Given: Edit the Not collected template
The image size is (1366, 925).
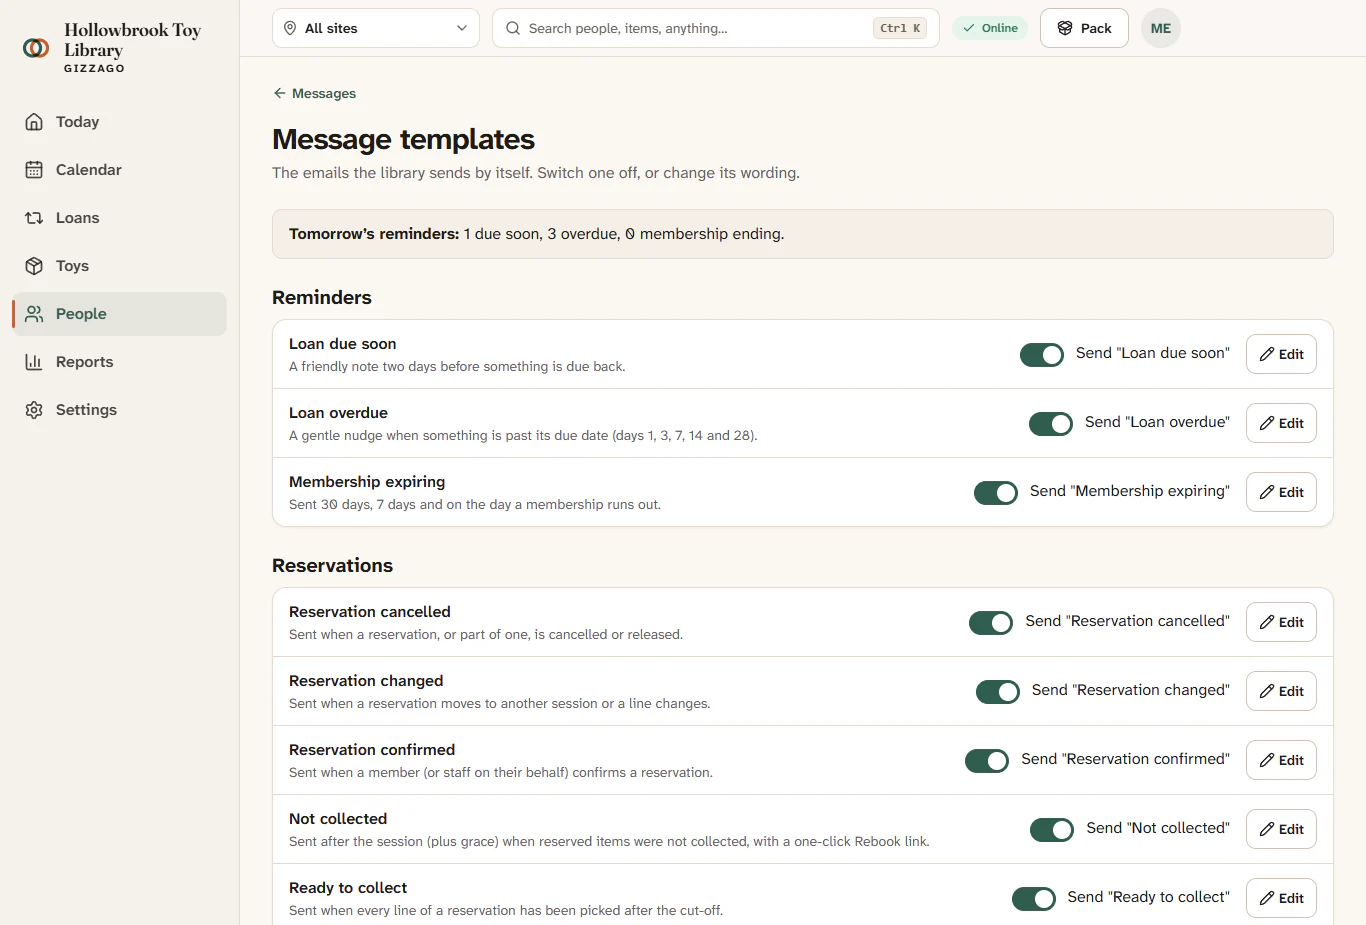Looking at the screenshot, I should (x=1281, y=829).
